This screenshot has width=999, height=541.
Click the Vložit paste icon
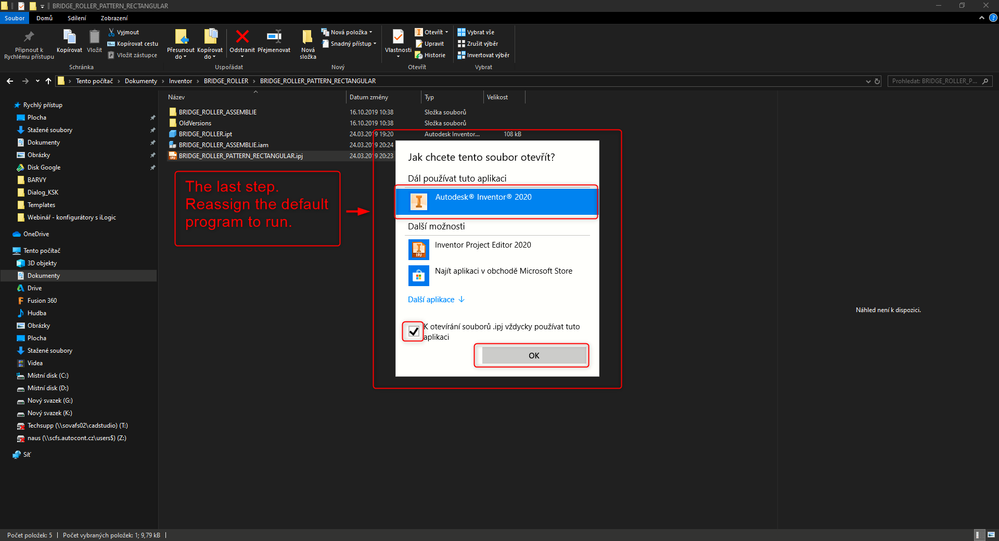pyautogui.click(x=94, y=38)
